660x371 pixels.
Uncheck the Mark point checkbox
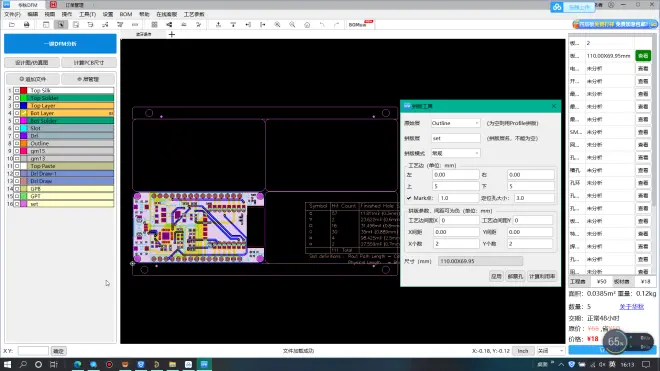point(409,198)
